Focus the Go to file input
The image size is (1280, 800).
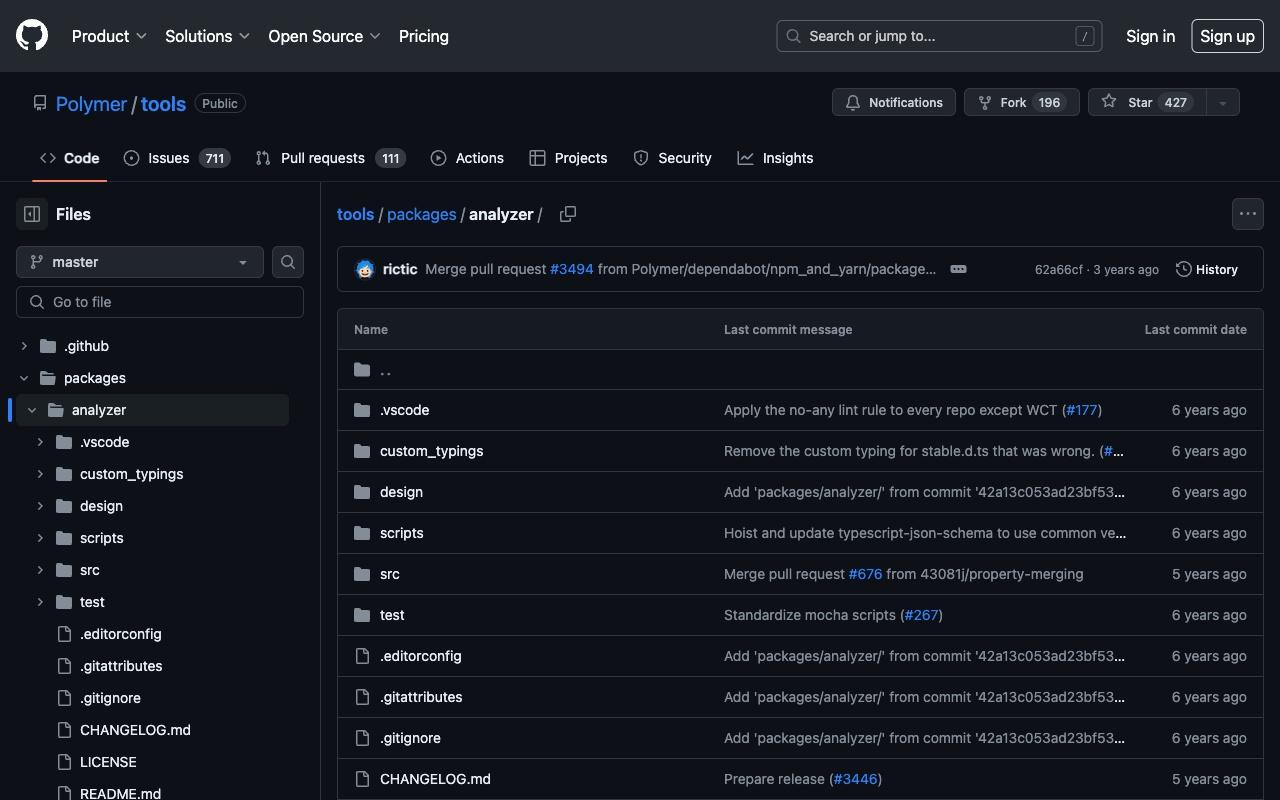(x=160, y=302)
